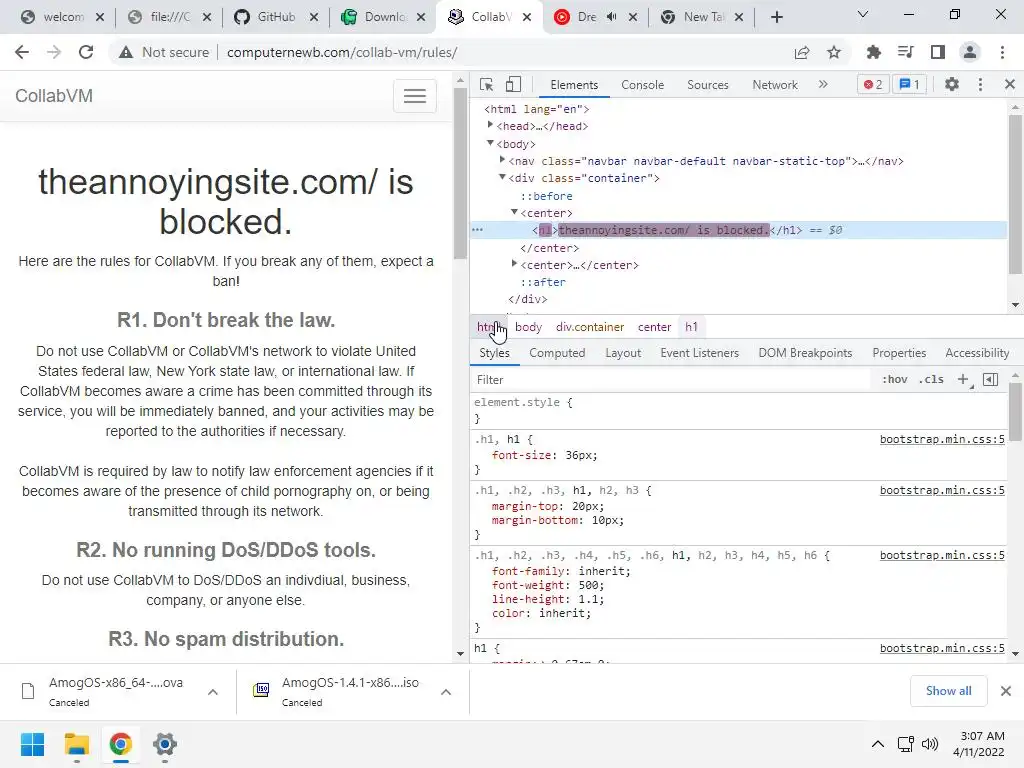Select the center breadcrumb
1024x768 pixels.
654,327
